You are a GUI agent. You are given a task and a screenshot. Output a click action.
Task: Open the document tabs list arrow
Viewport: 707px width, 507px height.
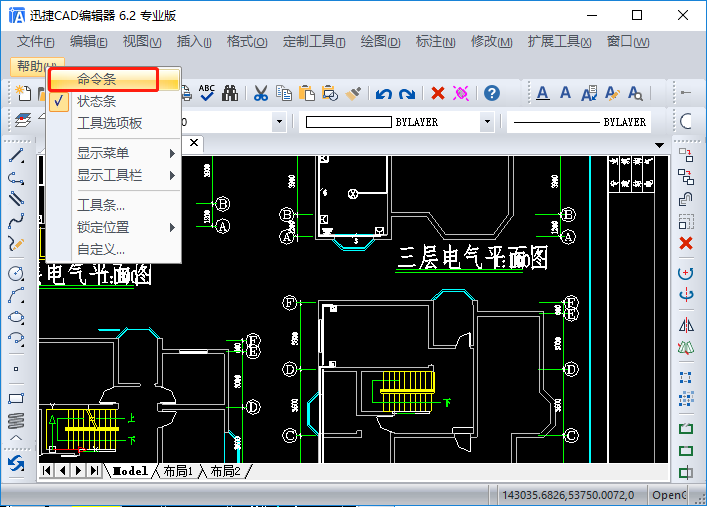(x=659, y=145)
